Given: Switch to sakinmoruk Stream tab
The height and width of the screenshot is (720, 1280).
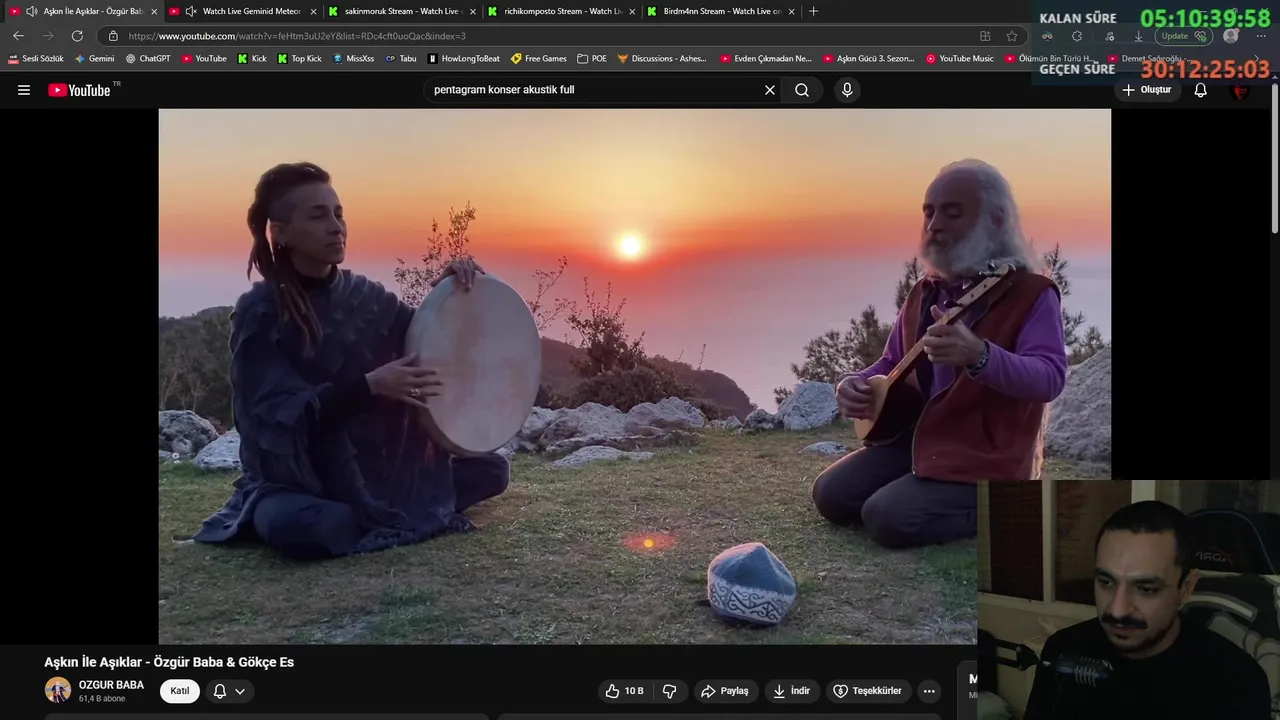Looking at the screenshot, I should (401, 11).
